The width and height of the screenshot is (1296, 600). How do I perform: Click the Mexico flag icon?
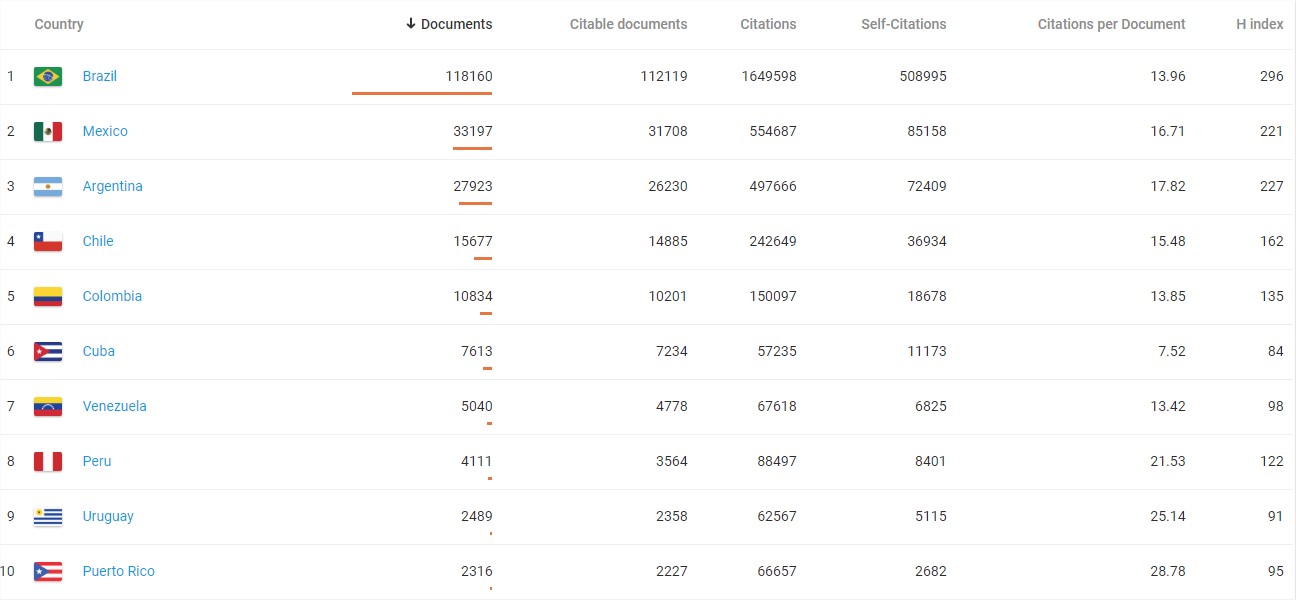48,132
